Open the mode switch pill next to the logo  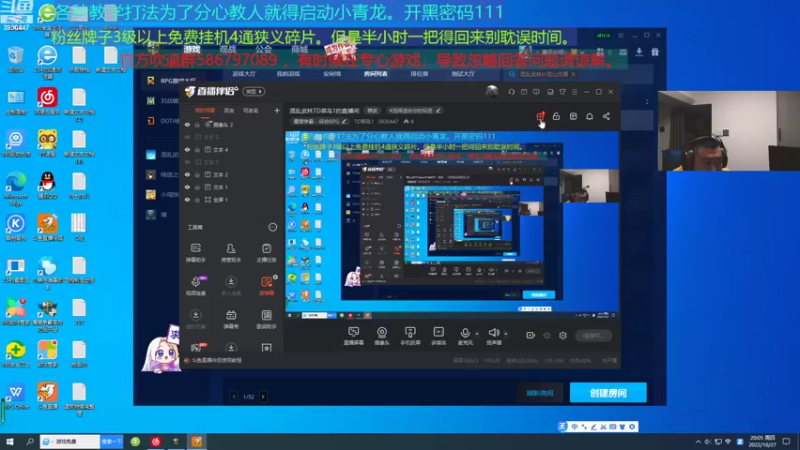coord(254,92)
